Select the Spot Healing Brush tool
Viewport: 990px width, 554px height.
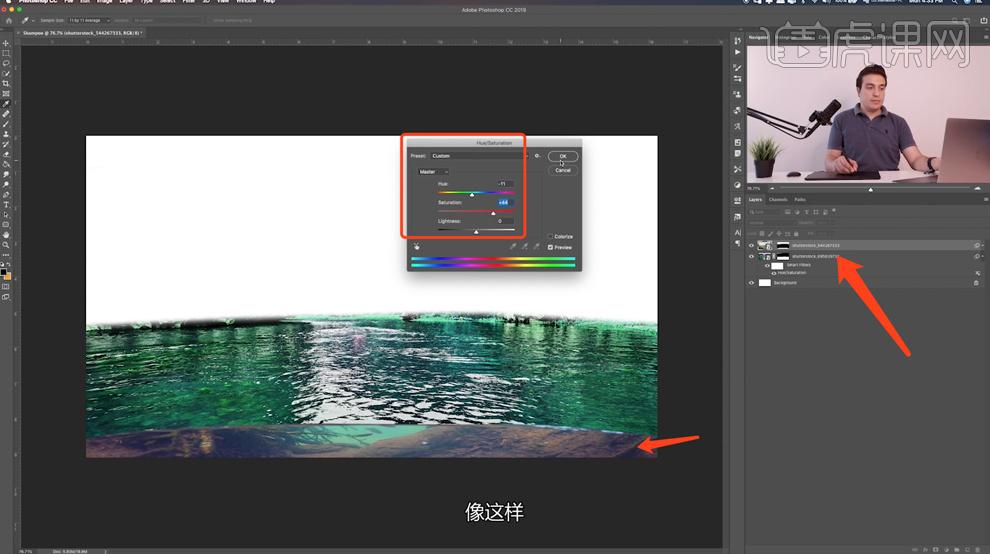coord(6,114)
